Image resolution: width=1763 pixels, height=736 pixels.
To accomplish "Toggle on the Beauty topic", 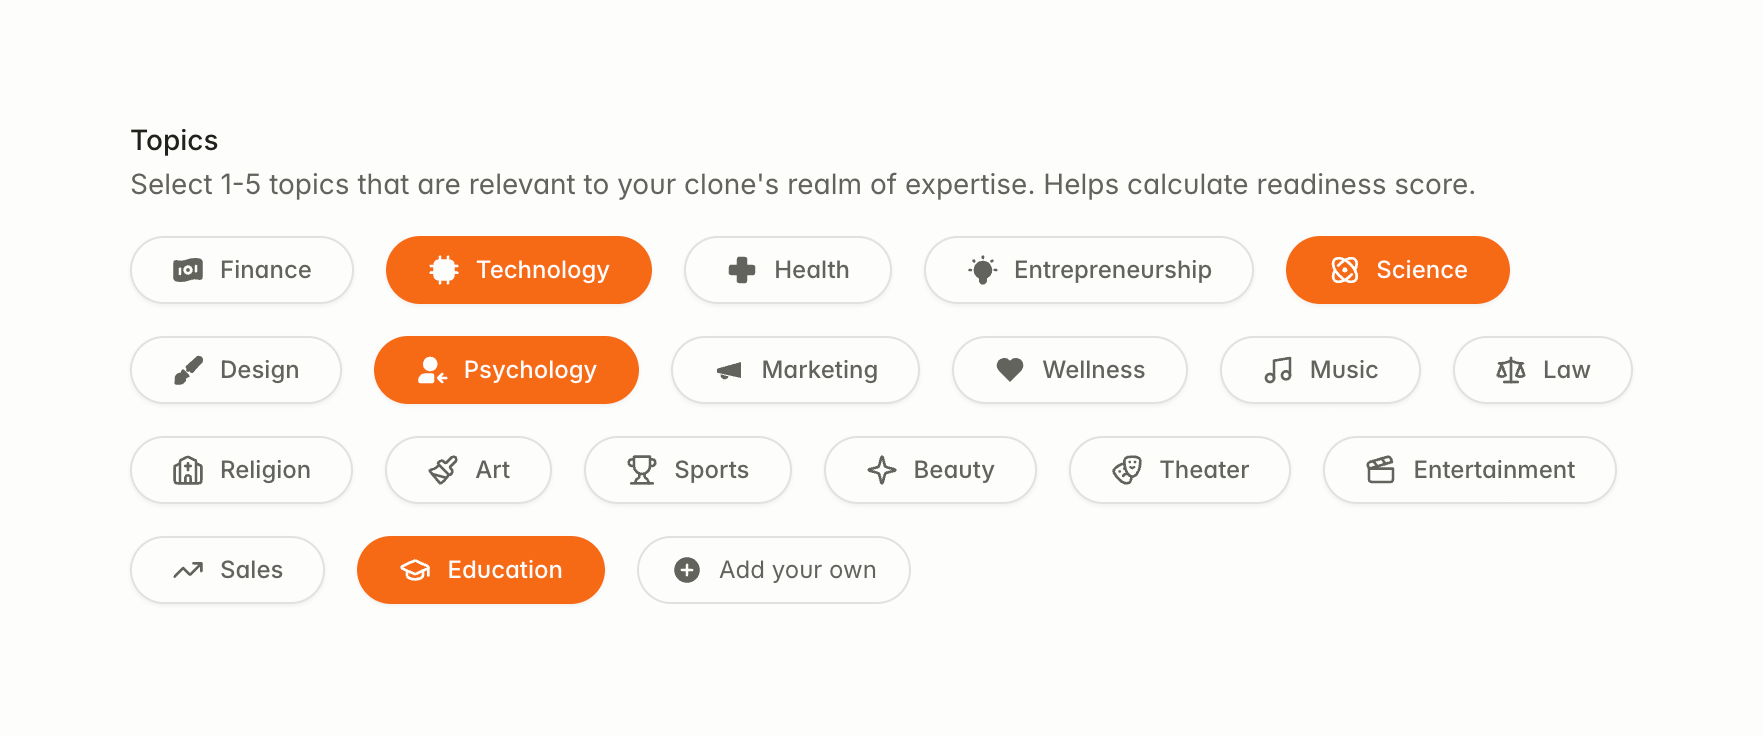I will 929,470.
